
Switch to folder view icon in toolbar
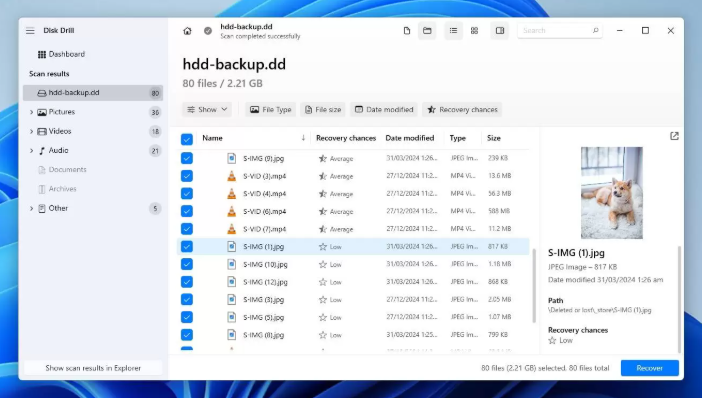click(x=427, y=30)
